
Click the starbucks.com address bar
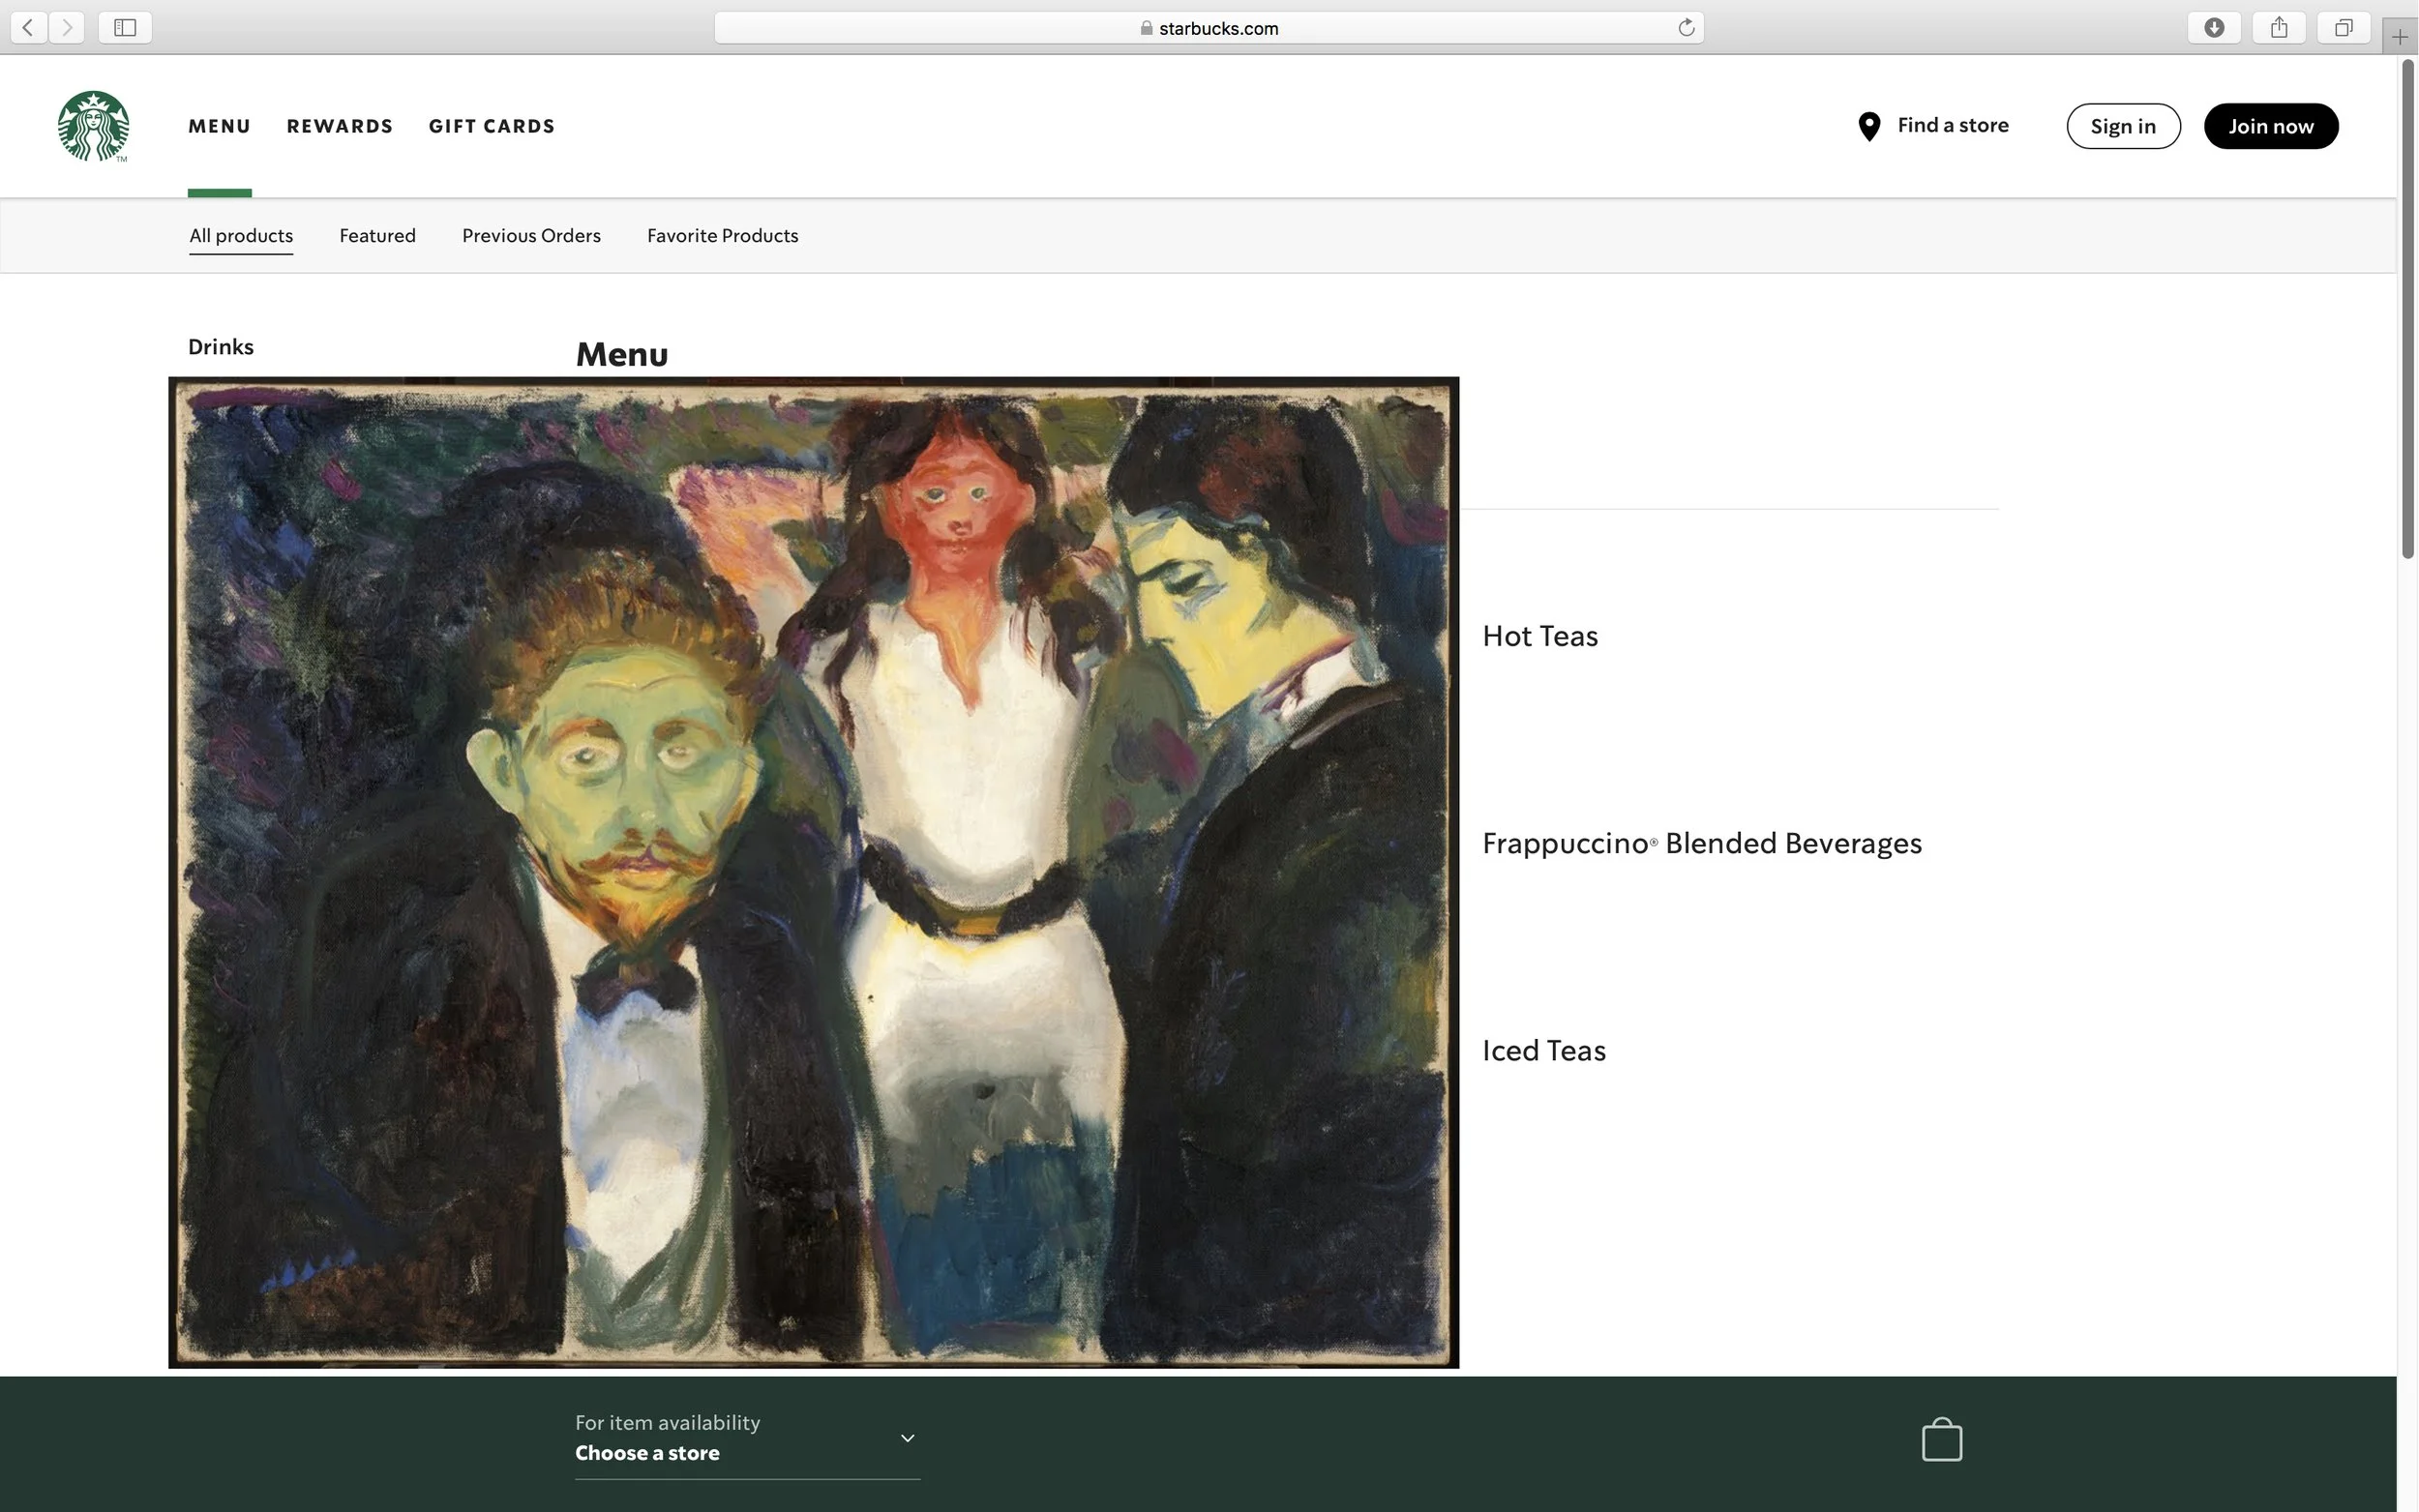click(x=1208, y=28)
